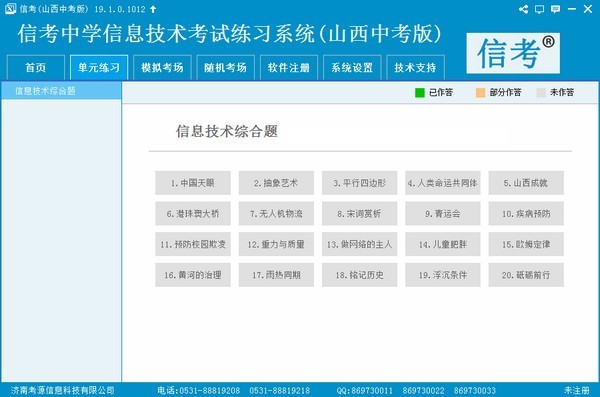The width and height of the screenshot is (600, 397).
Task: Go to the 随机考场 tab
Action: coord(225,68)
